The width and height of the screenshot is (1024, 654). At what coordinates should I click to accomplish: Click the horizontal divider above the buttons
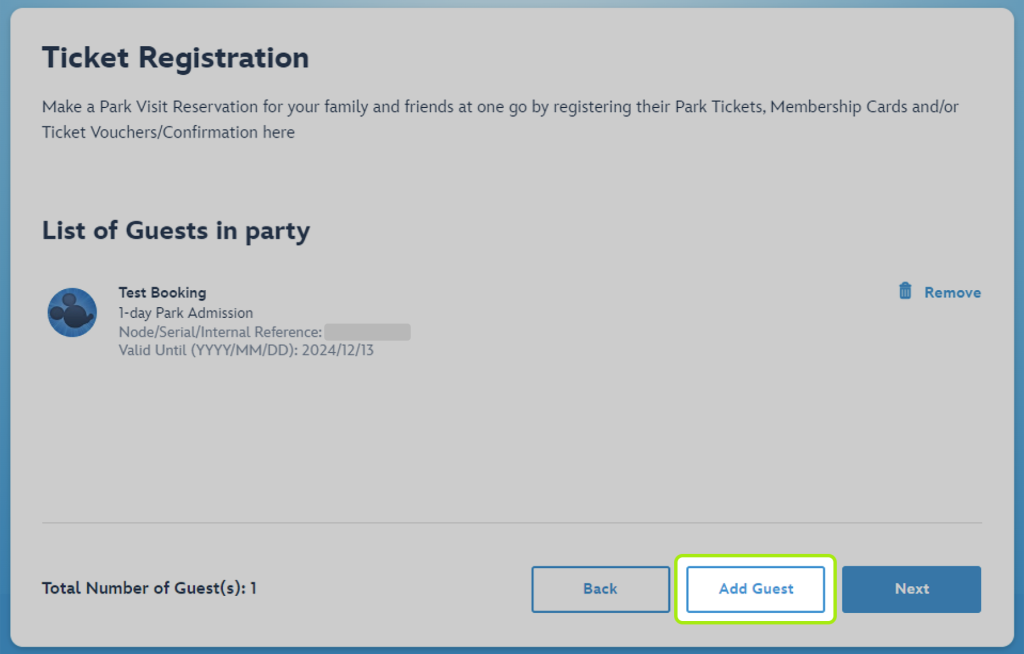click(x=511, y=522)
